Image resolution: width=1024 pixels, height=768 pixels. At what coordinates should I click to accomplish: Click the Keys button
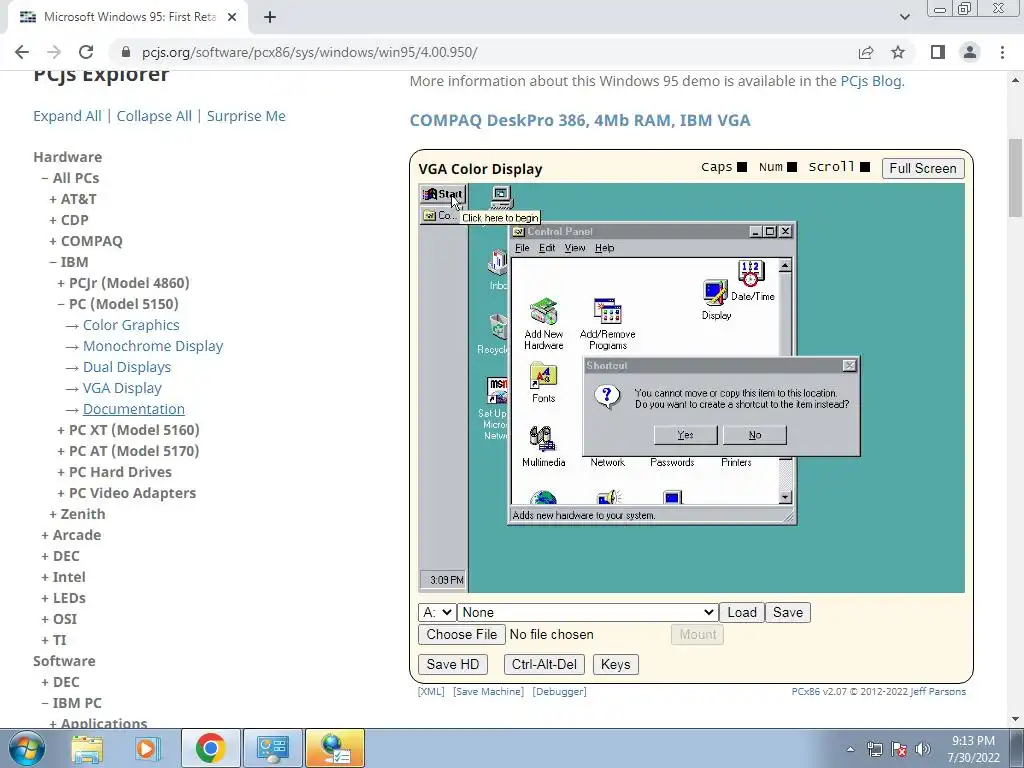(615, 665)
